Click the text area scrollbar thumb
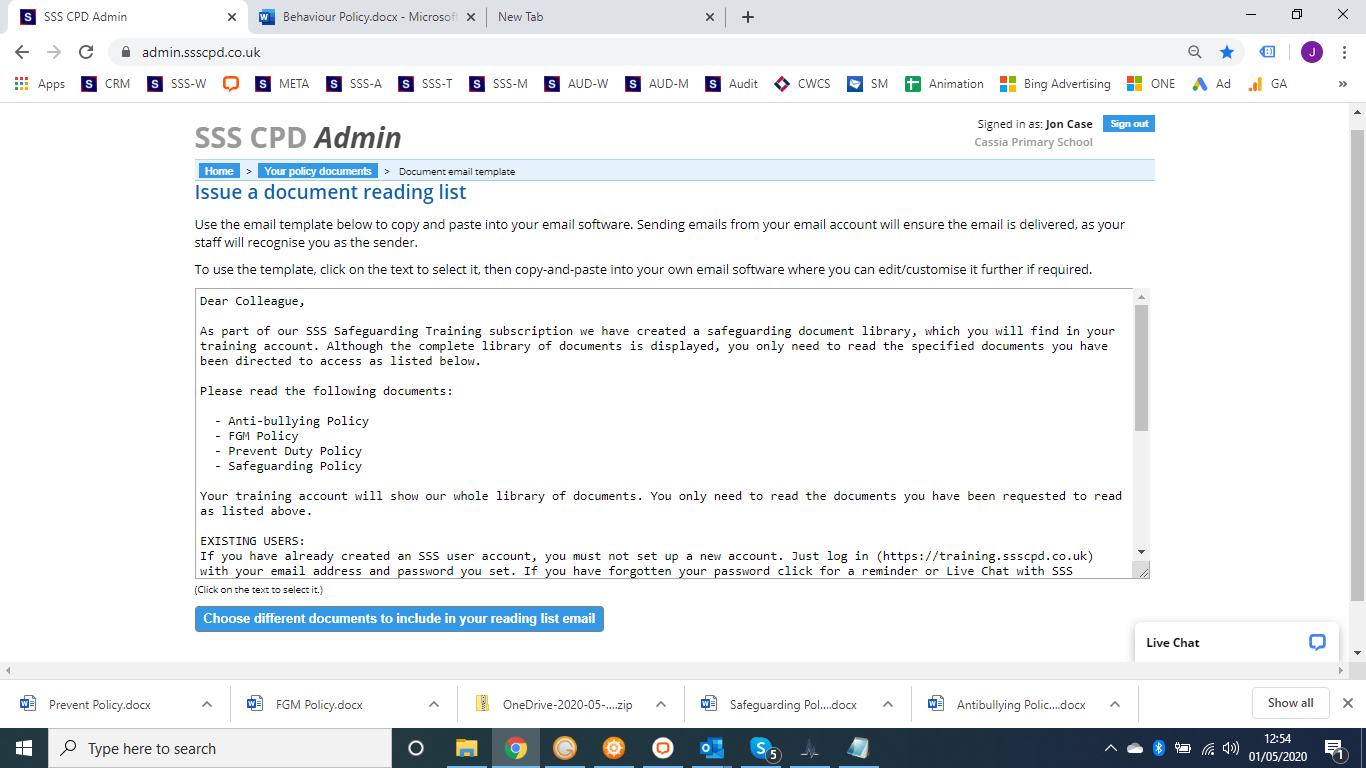 1141,368
